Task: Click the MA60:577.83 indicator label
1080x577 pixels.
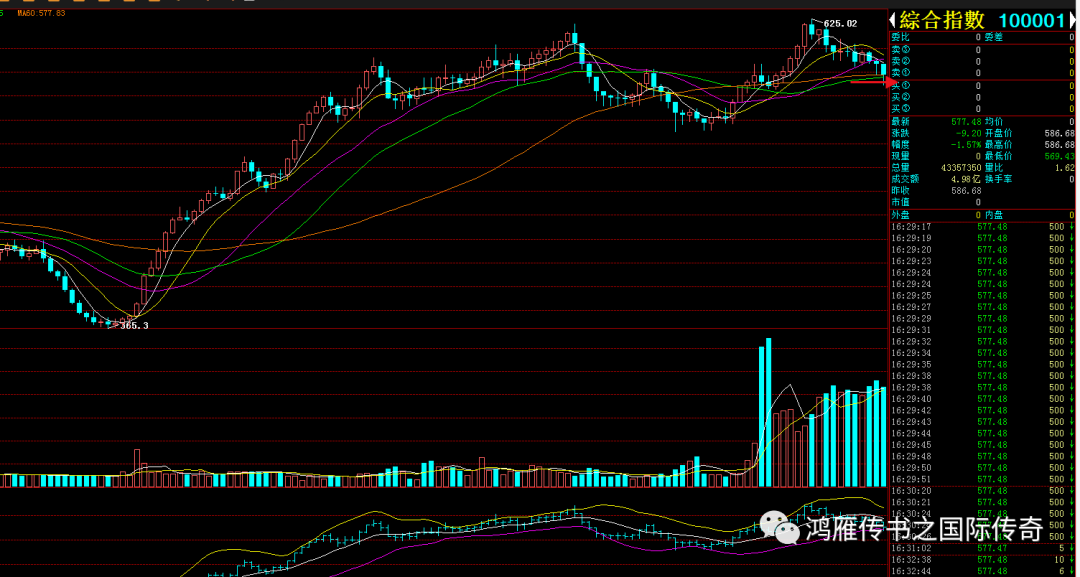Action: click(41, 13)
